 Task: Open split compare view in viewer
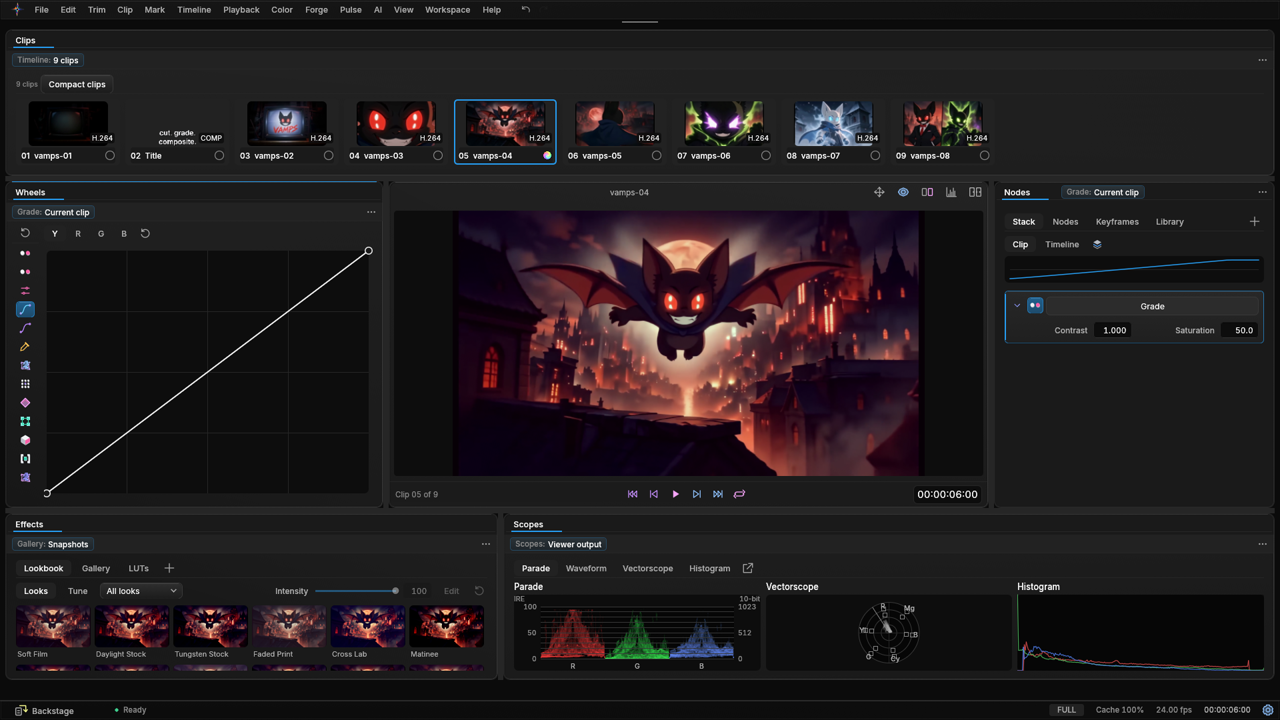927,192
